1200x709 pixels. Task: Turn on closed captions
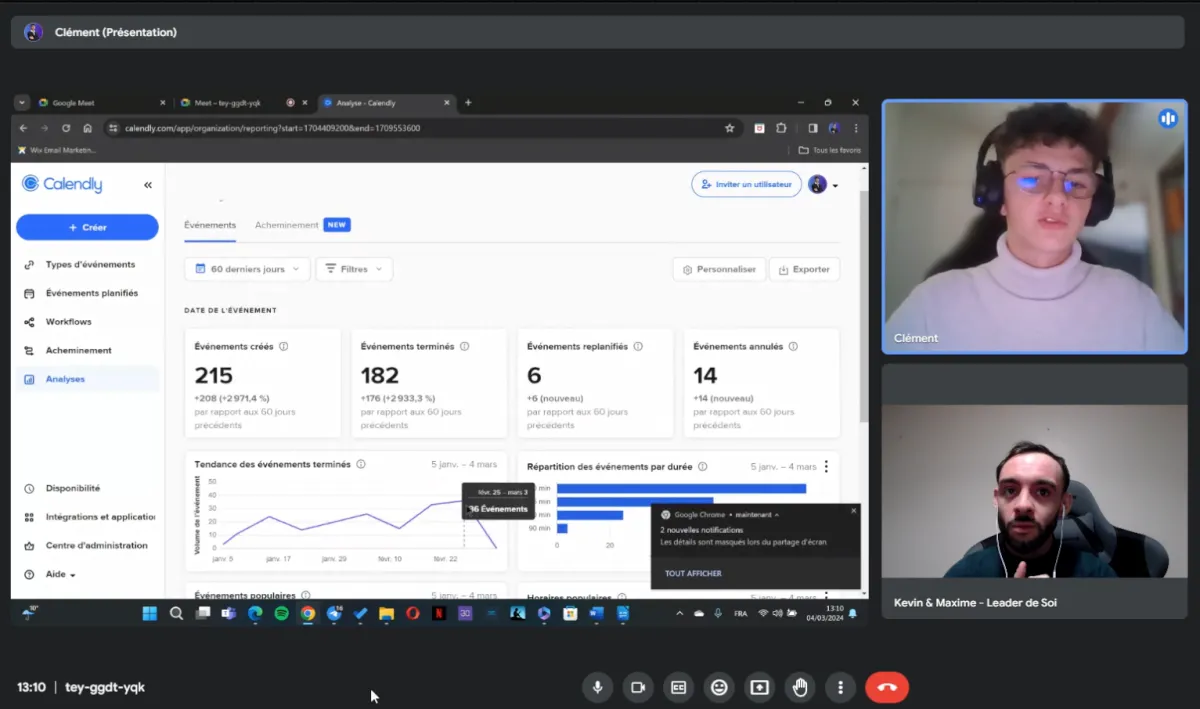click(678, 687)
